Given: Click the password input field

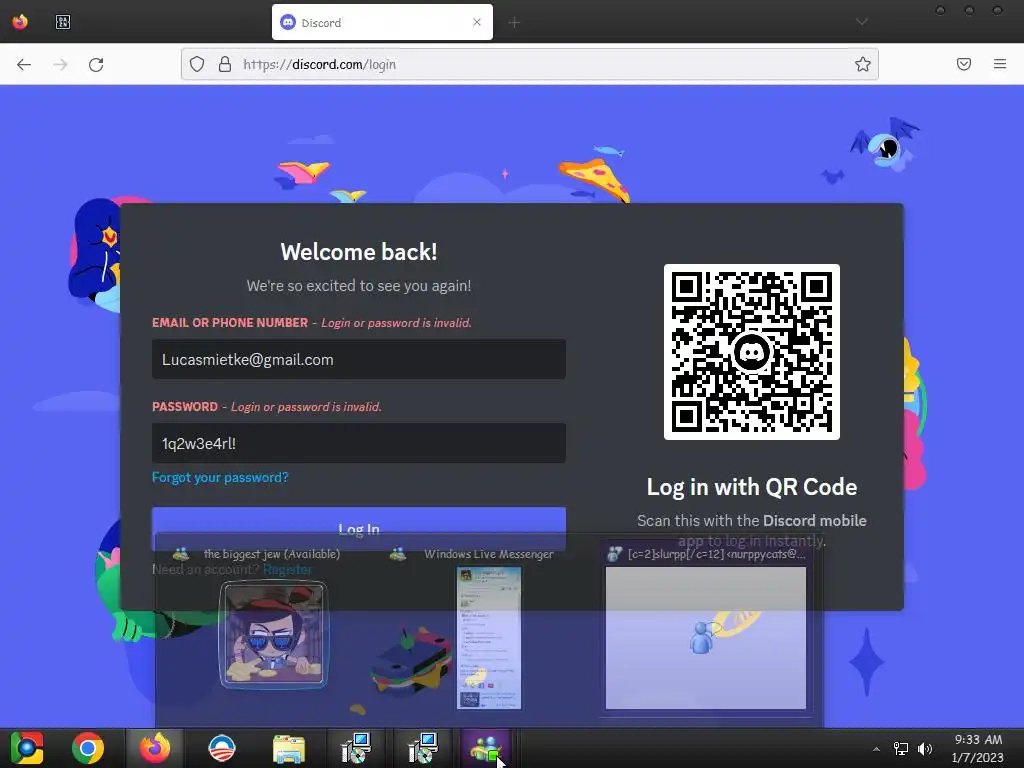Looking at the screenshot, I should 359,443.
